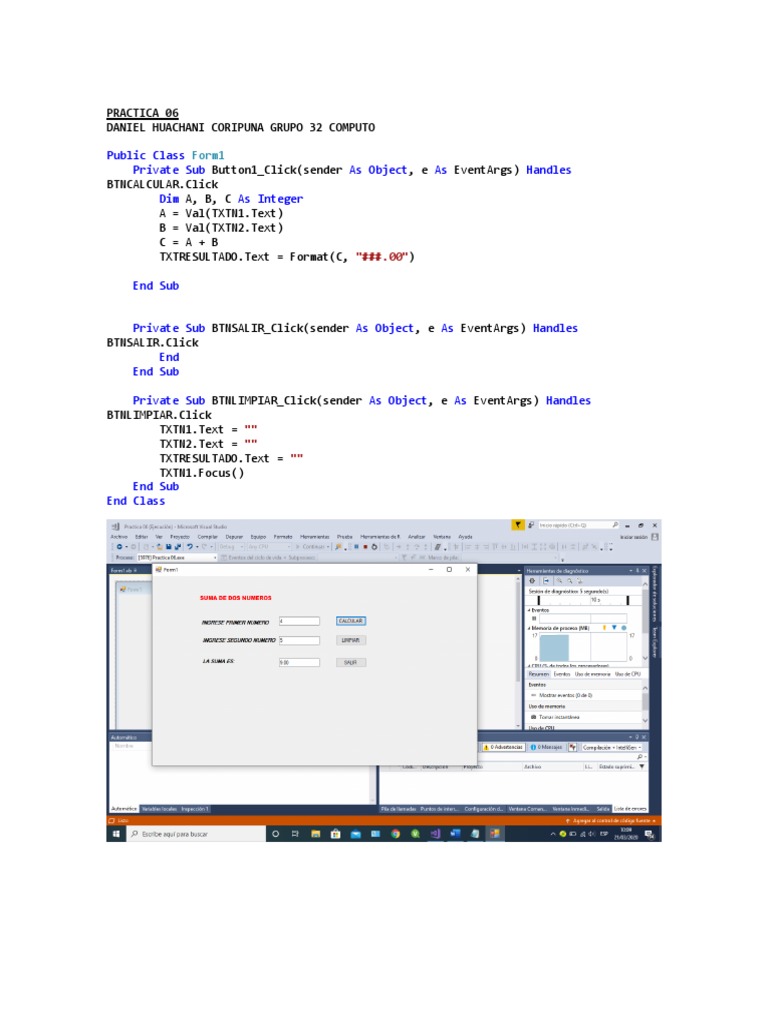768x1024 pixels.
Task: Click the Chrome icon in the taskbar
Action: coord(395,833)
